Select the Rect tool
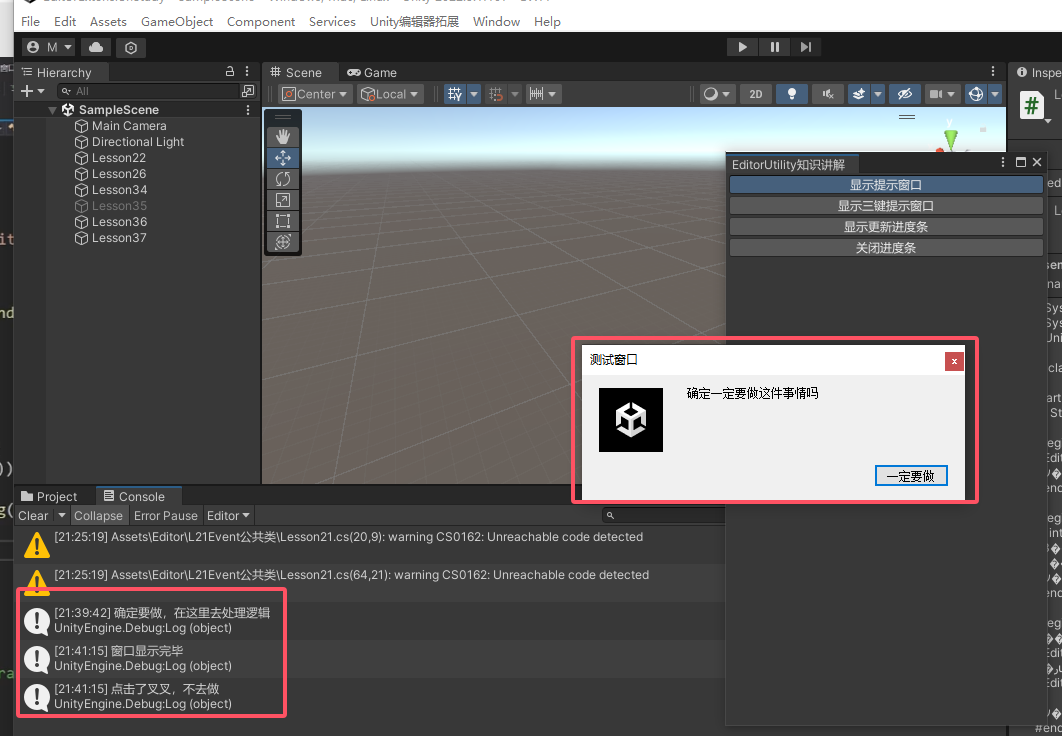Image resolution: width=1062 pixels, height=736 pixels. 283,221
